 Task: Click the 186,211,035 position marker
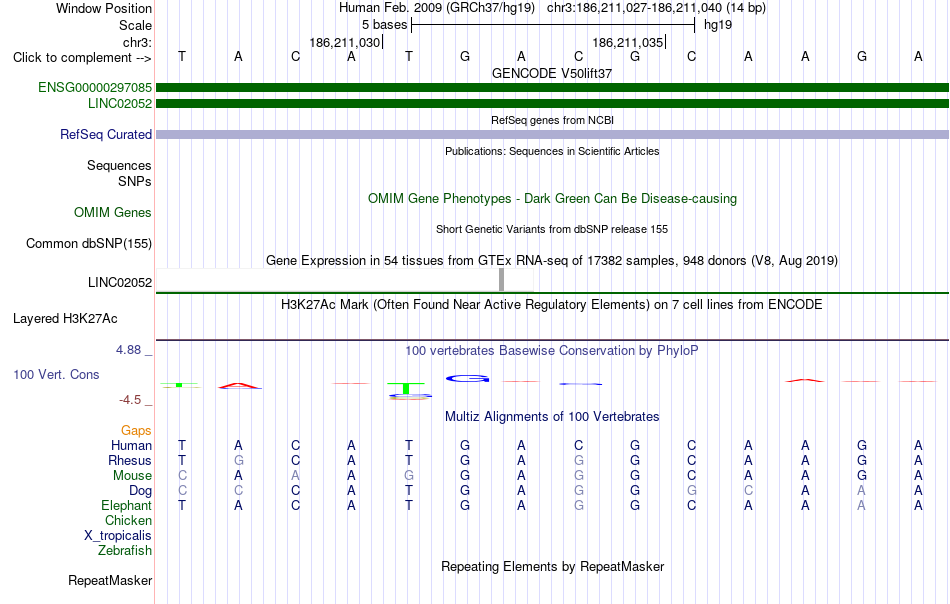(x=628, y=42)
